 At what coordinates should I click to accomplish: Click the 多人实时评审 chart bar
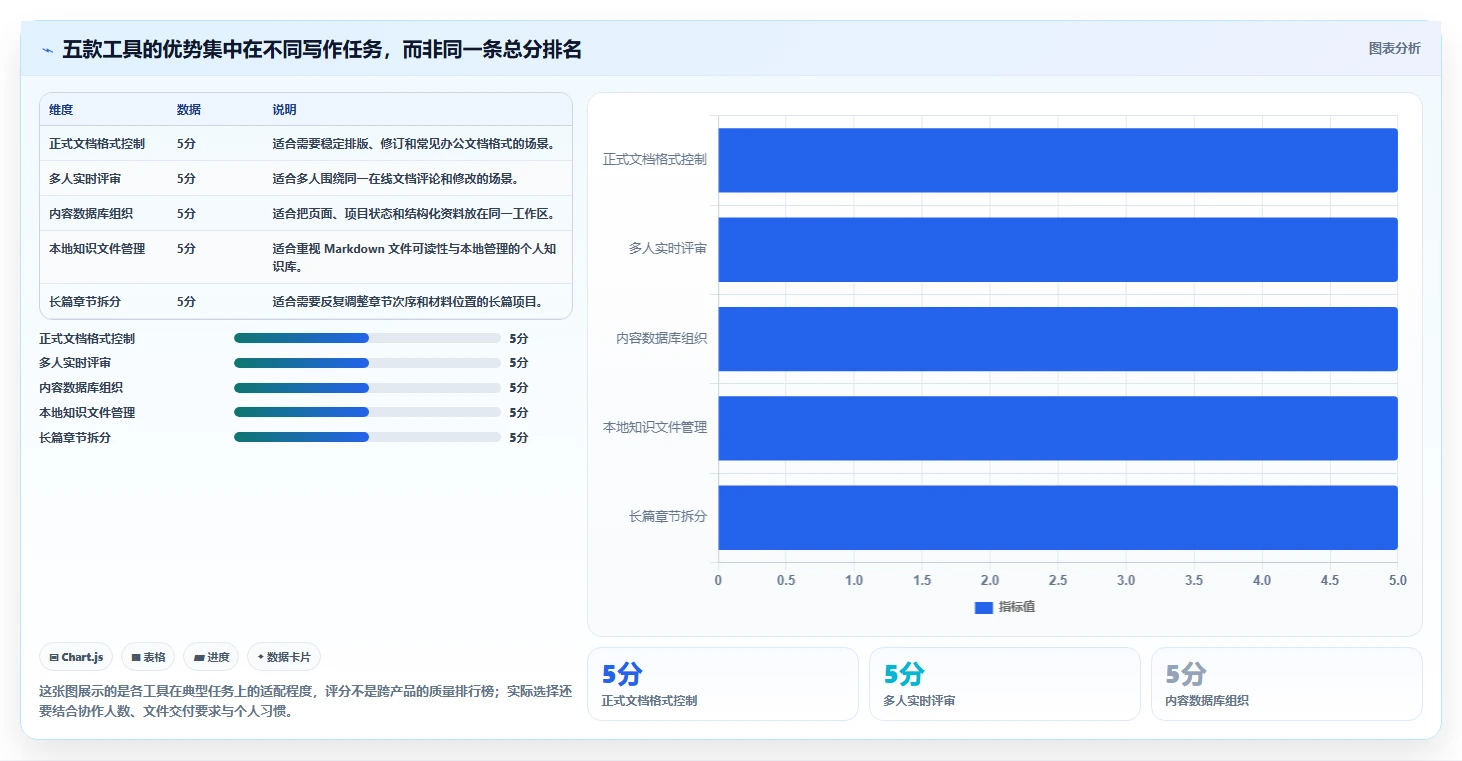(1058, 249)
